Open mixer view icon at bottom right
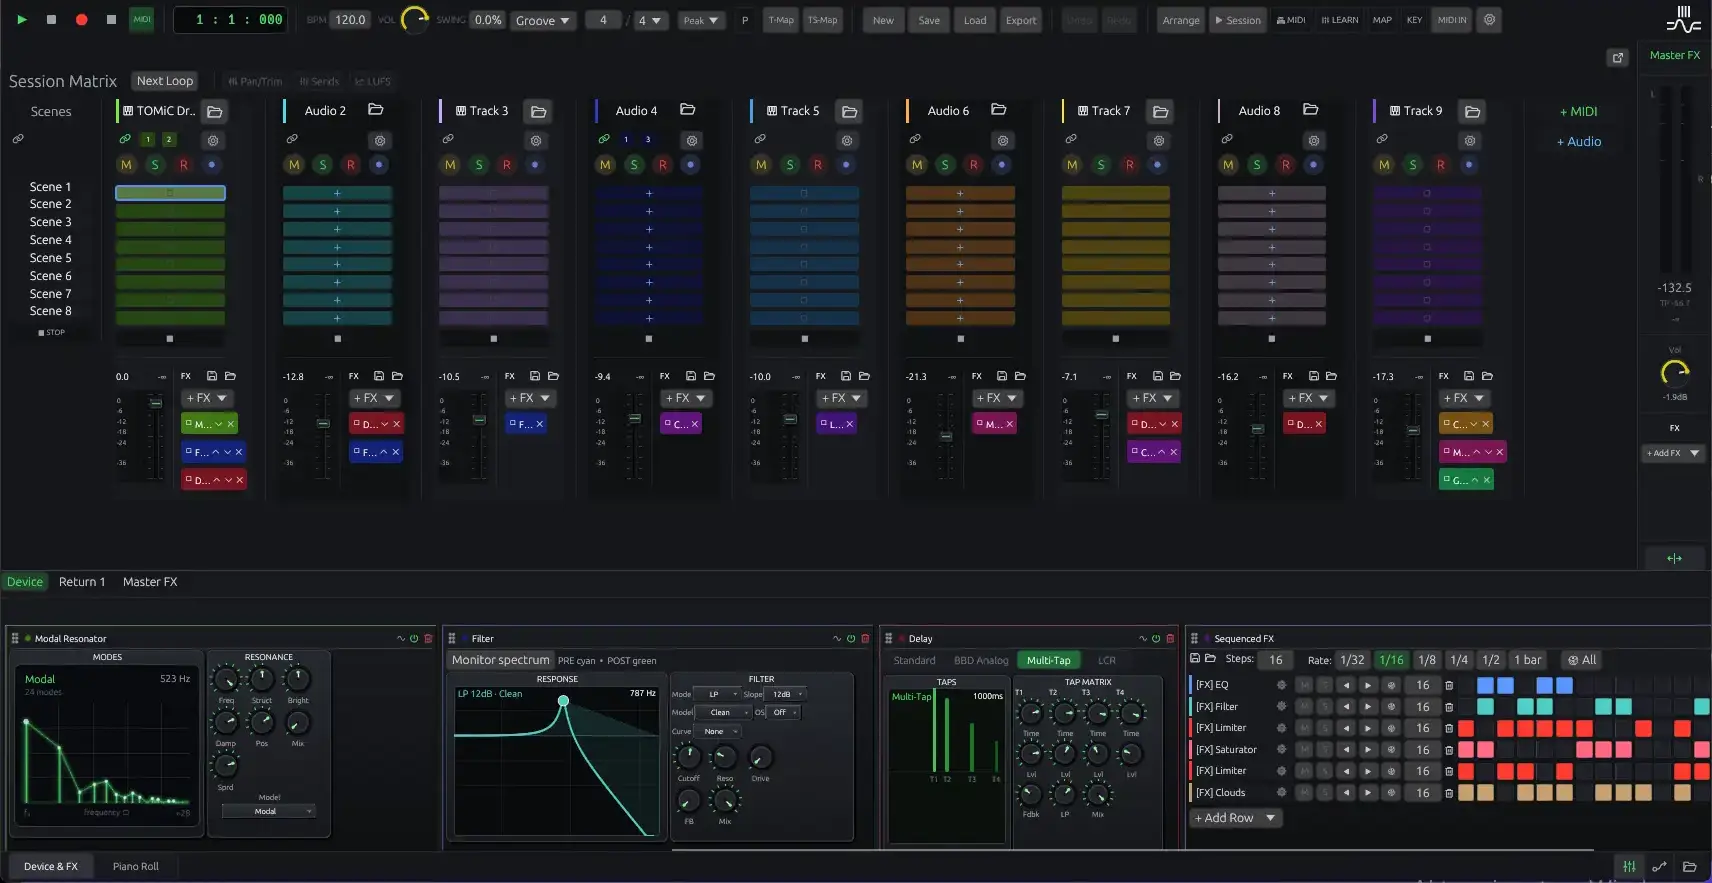Screen dimensions: 1712x883 point(1629,866)
